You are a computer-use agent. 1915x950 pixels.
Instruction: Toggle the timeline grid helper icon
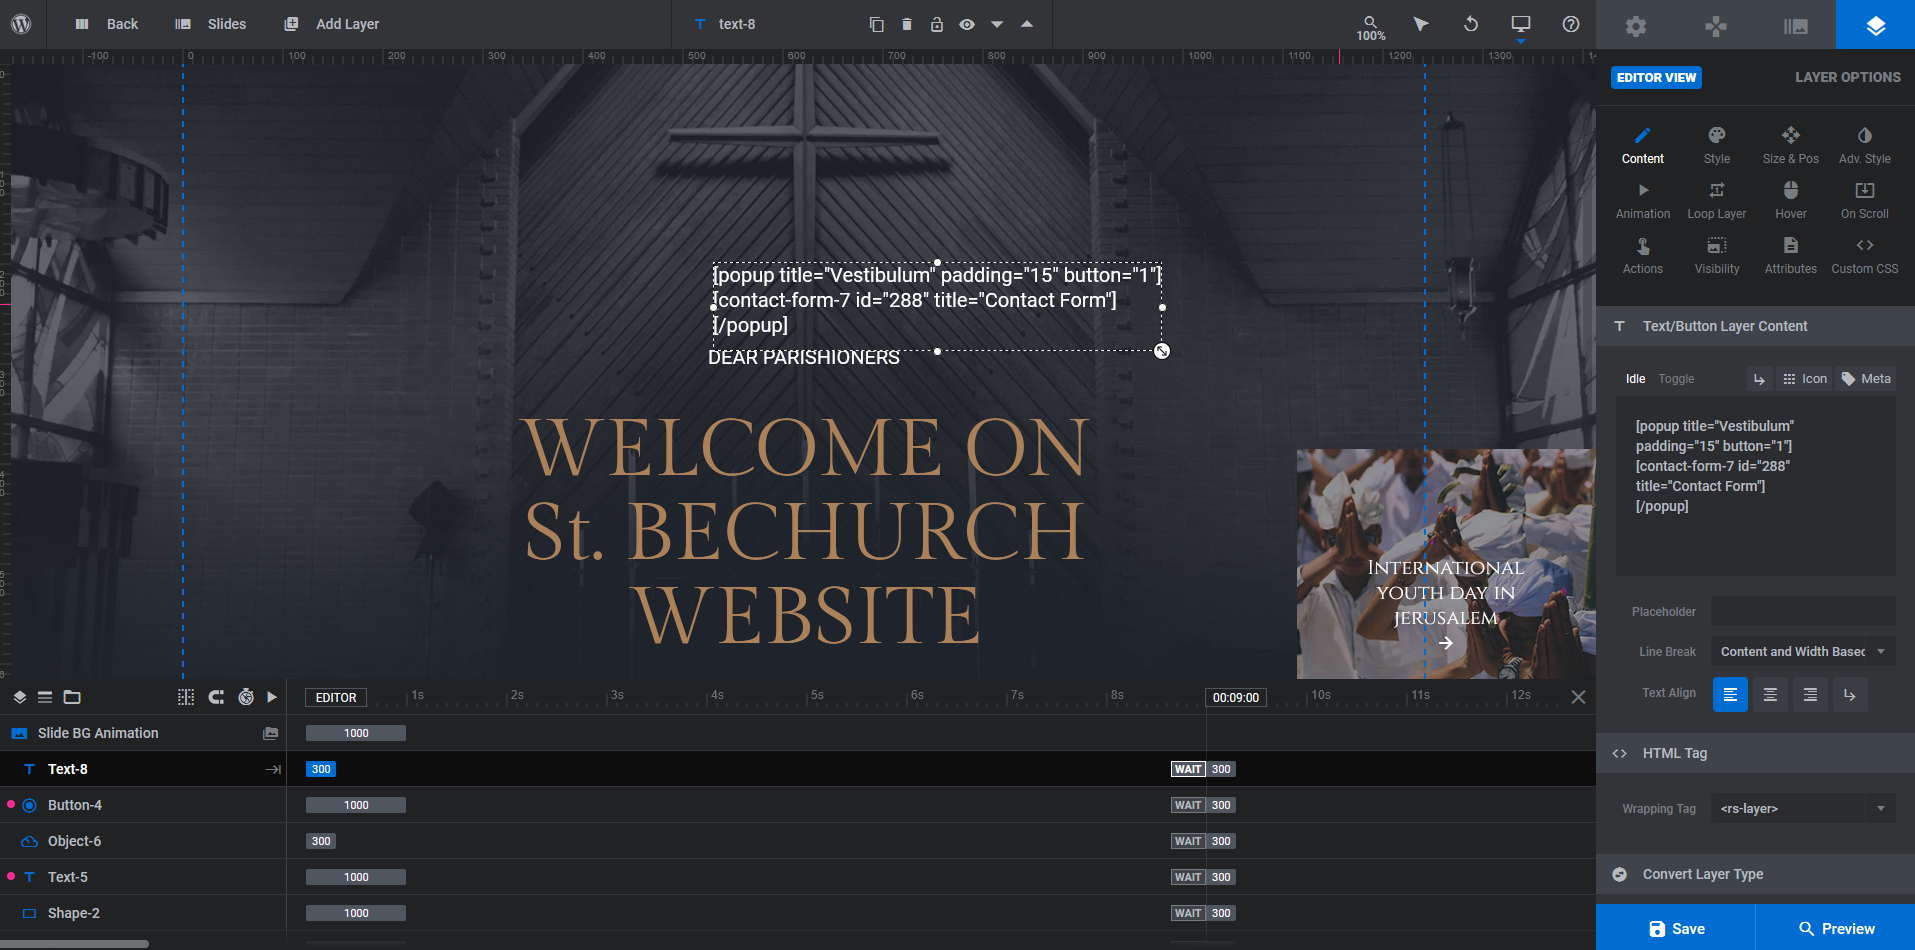pos(186,697)
